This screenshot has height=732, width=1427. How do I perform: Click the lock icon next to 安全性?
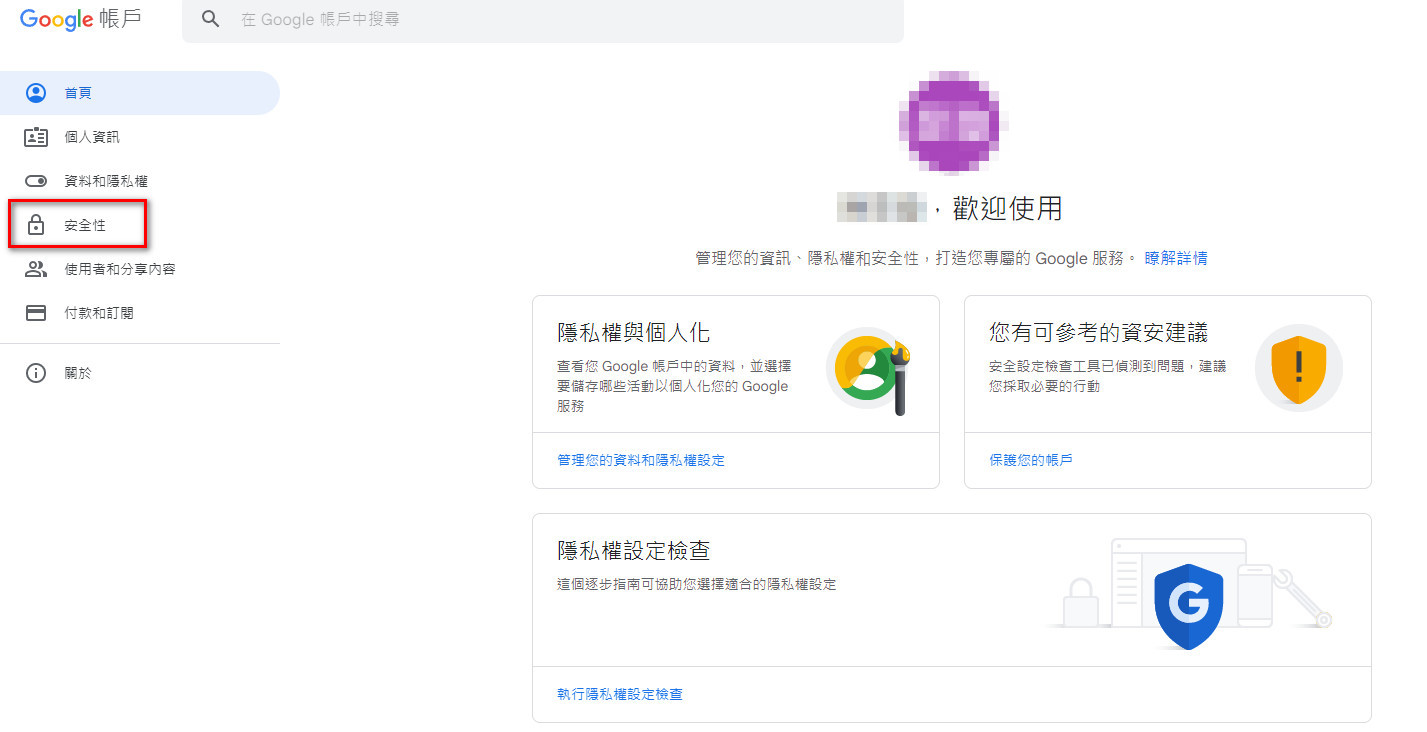click(36, 225)
